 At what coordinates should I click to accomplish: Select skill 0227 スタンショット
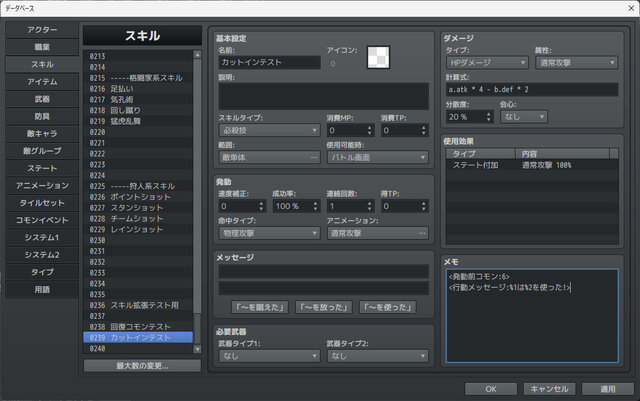(138, 208)
